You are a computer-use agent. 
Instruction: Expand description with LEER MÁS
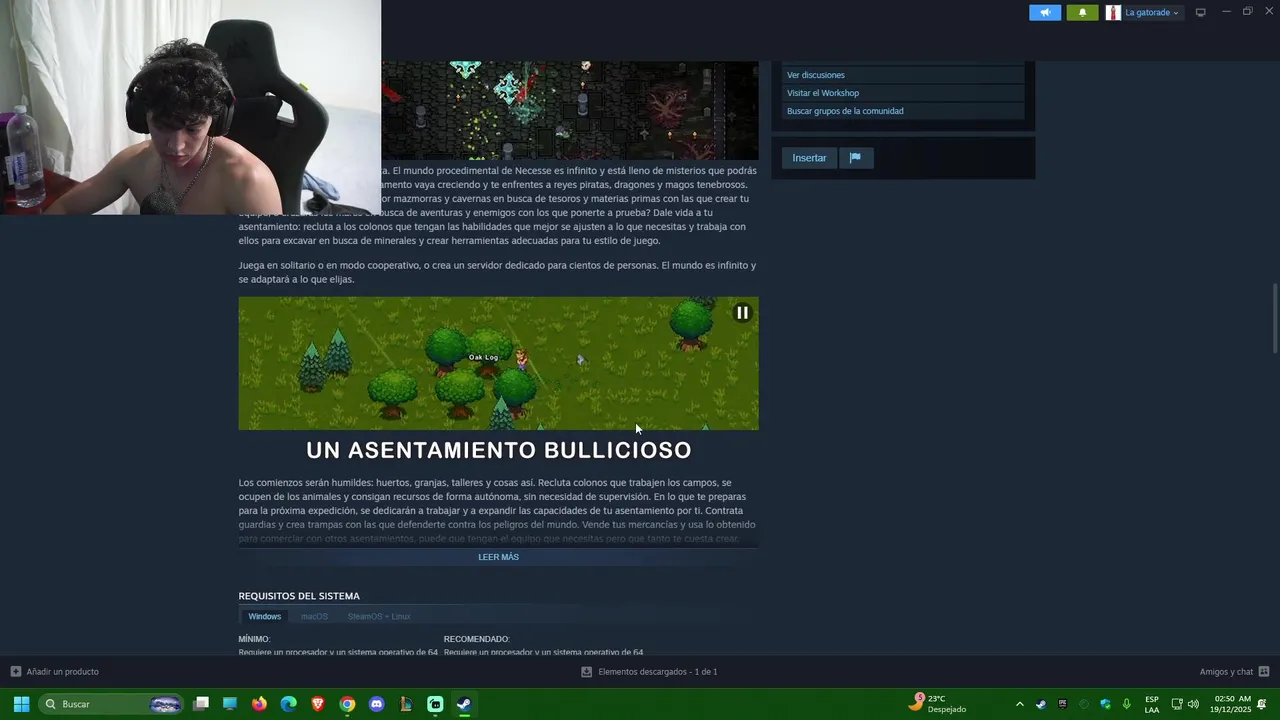(x=498, y=557)
